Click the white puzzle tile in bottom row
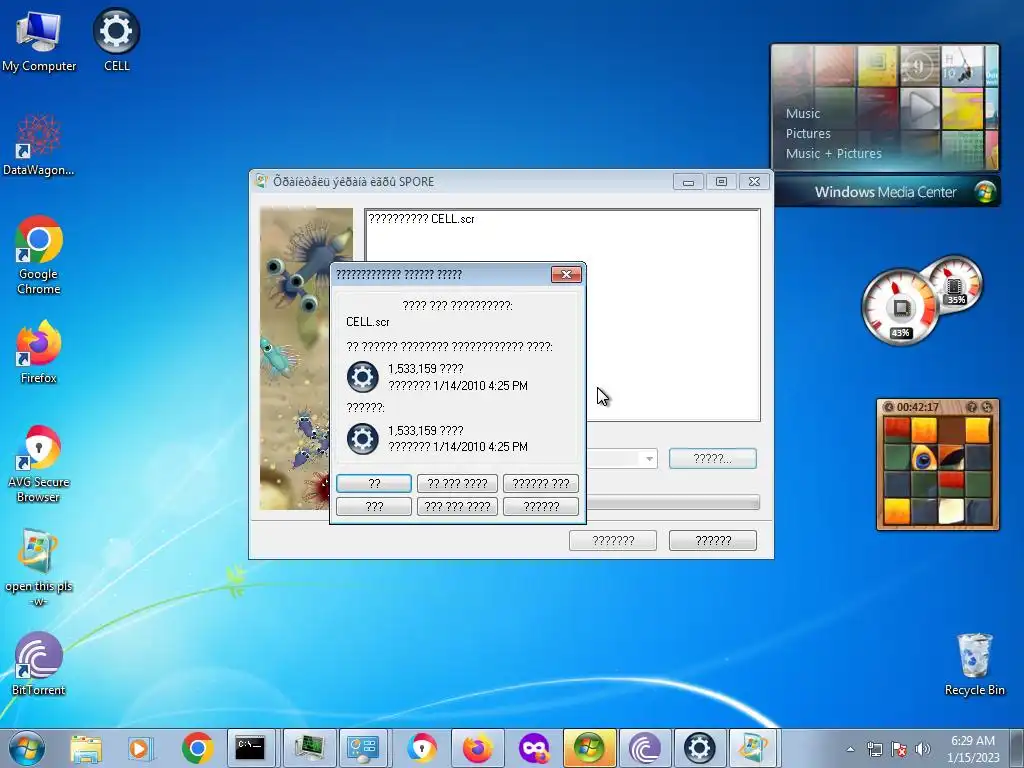Image resolution: width=1024 pixels, height=768 pixels. pos(951,511)
